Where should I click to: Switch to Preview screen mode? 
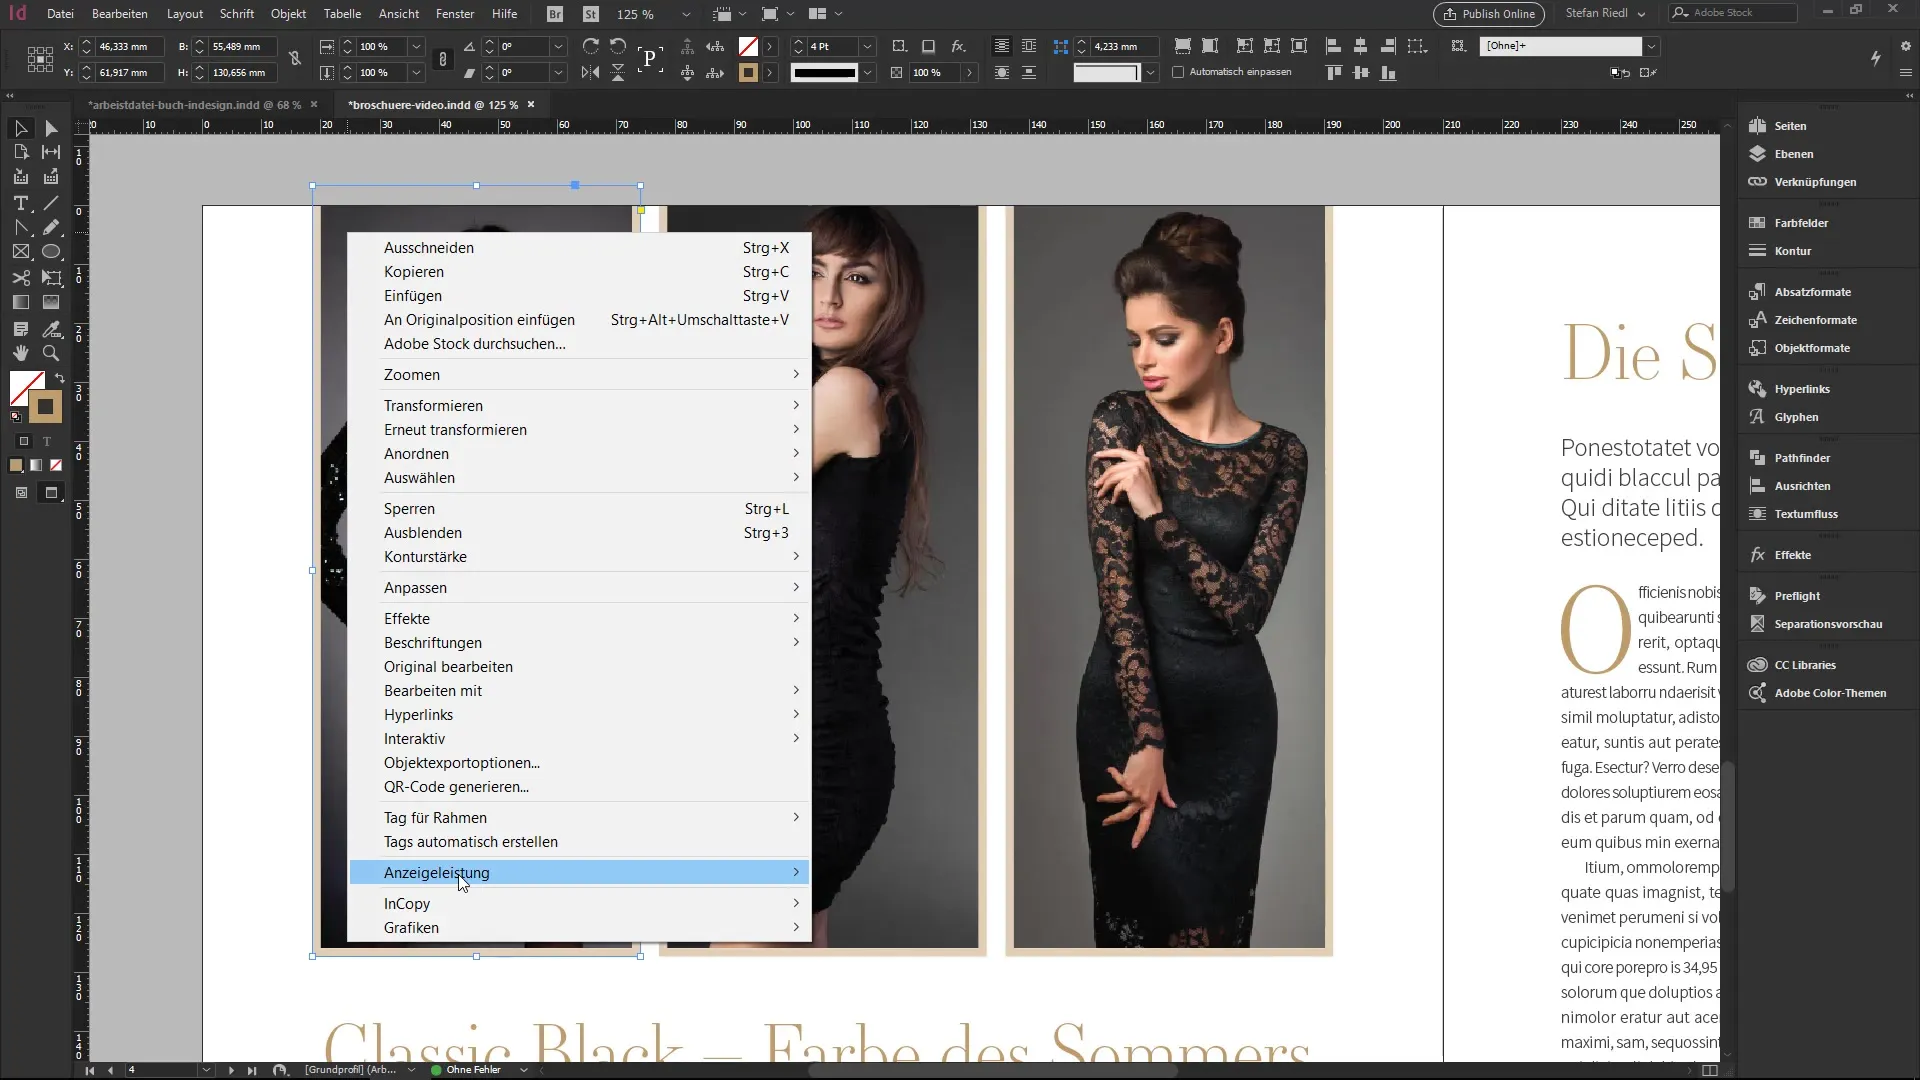[x=51, y=492]
